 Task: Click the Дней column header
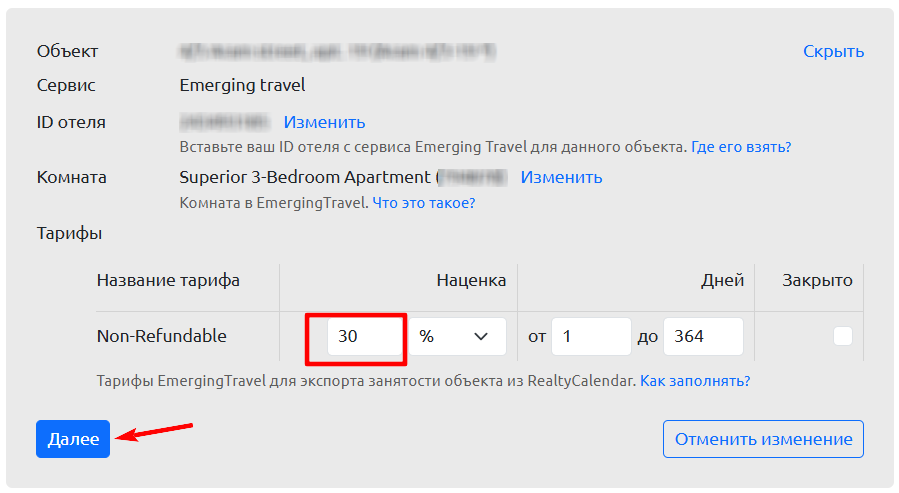point(722,280)
